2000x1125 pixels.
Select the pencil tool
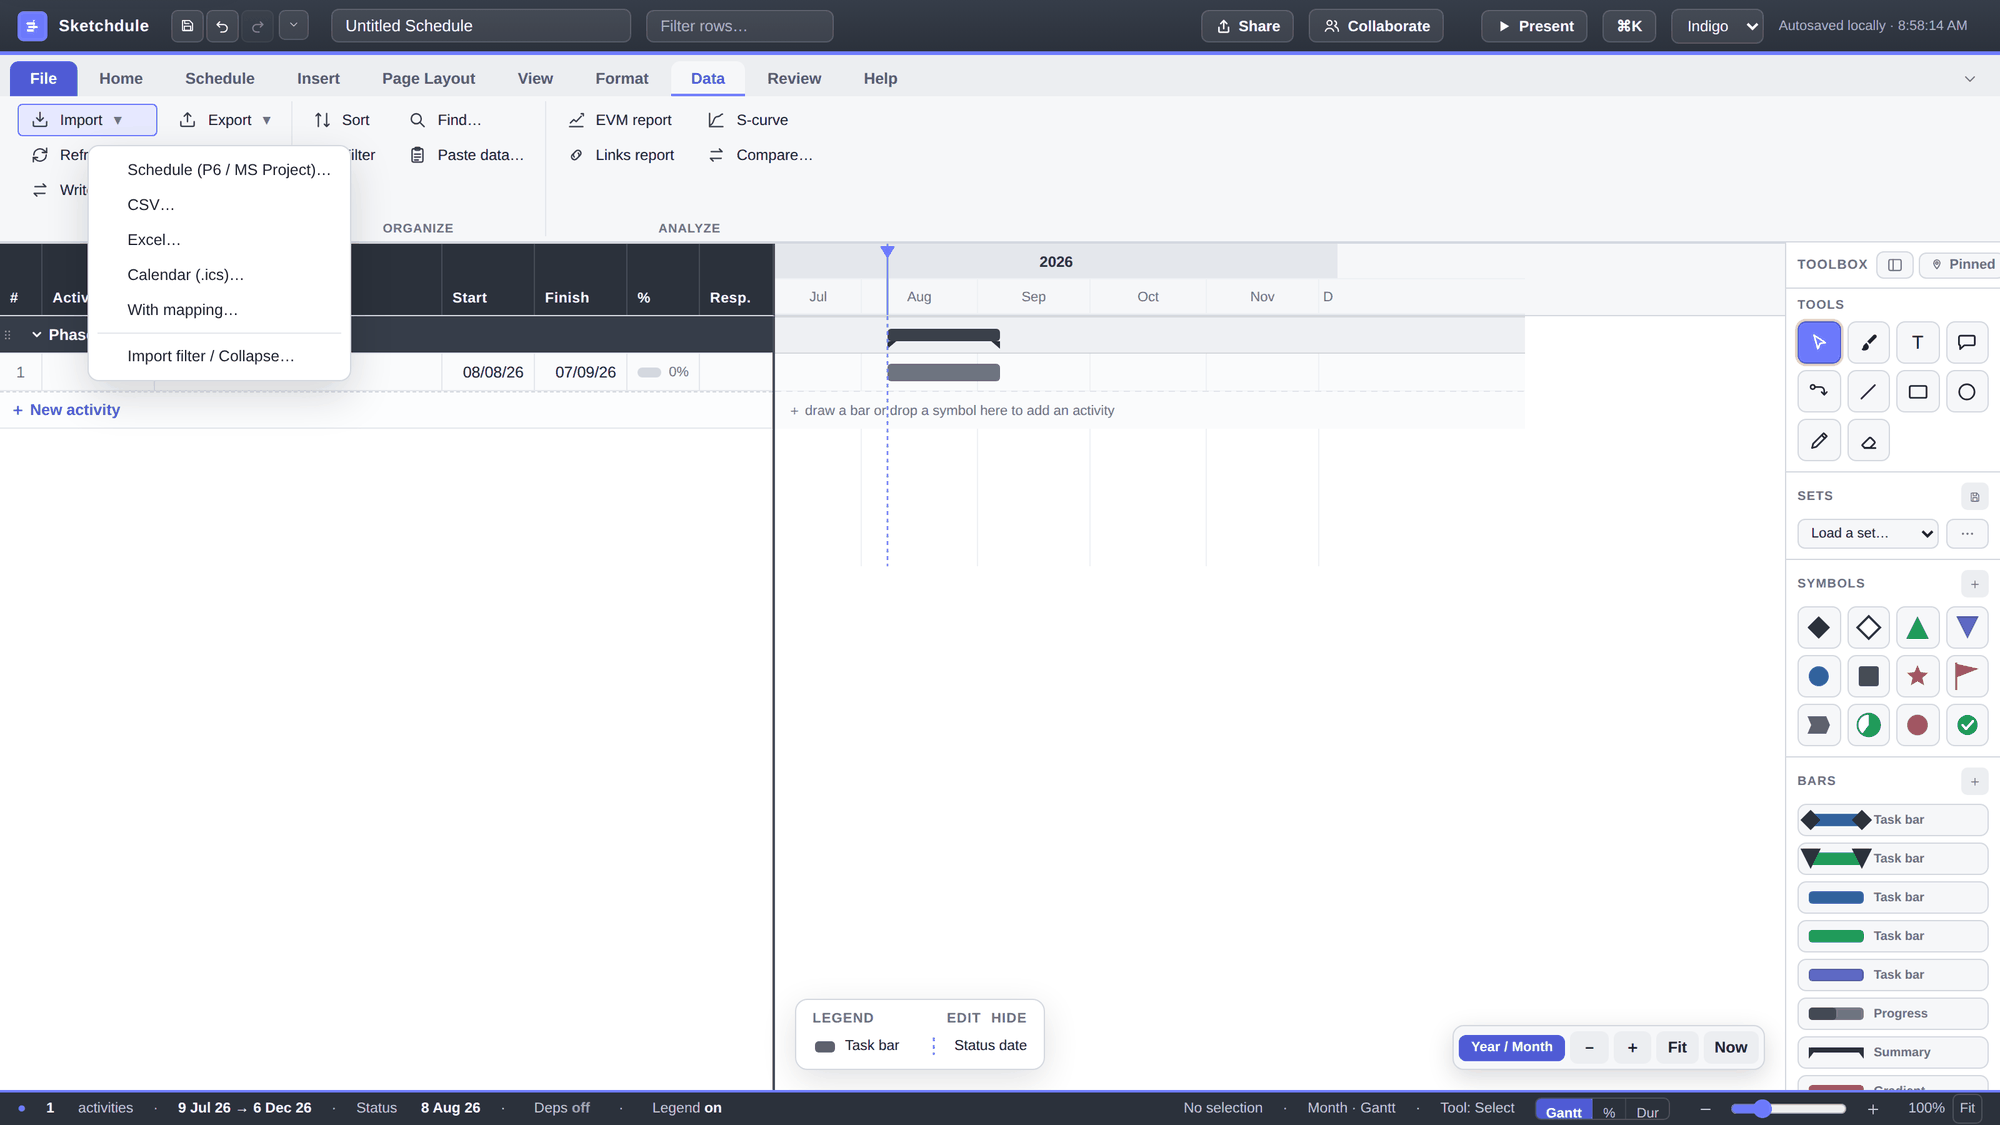(1818, 440)
